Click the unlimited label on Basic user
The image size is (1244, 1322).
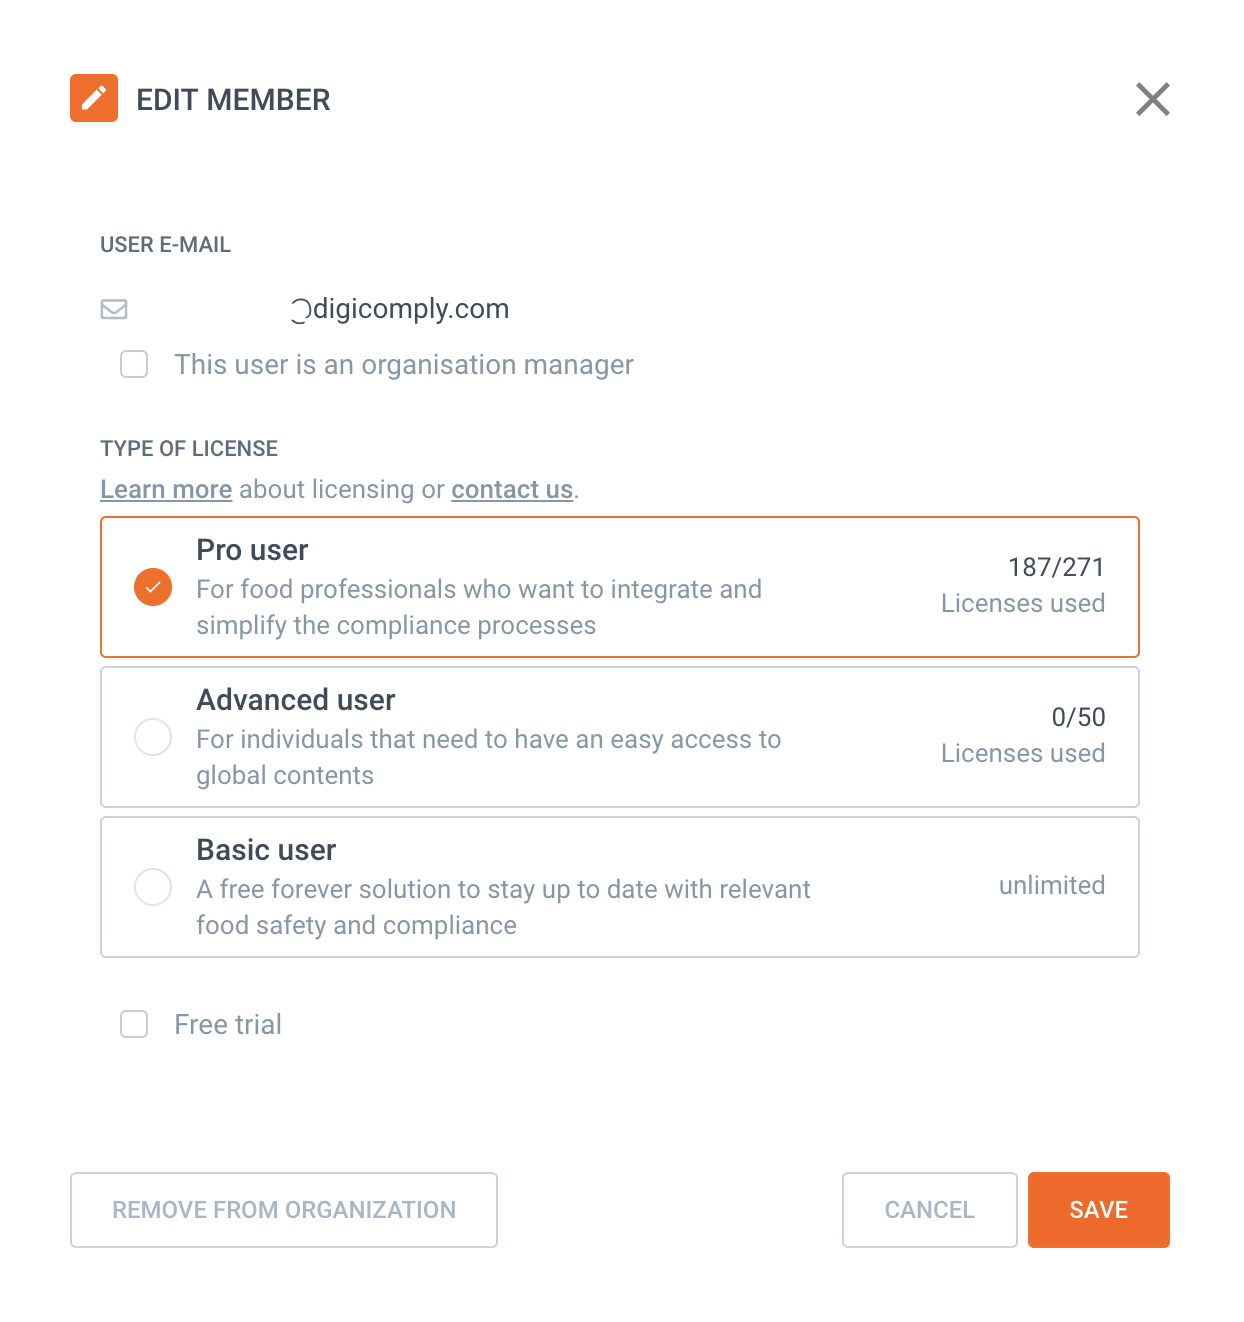1052,885
